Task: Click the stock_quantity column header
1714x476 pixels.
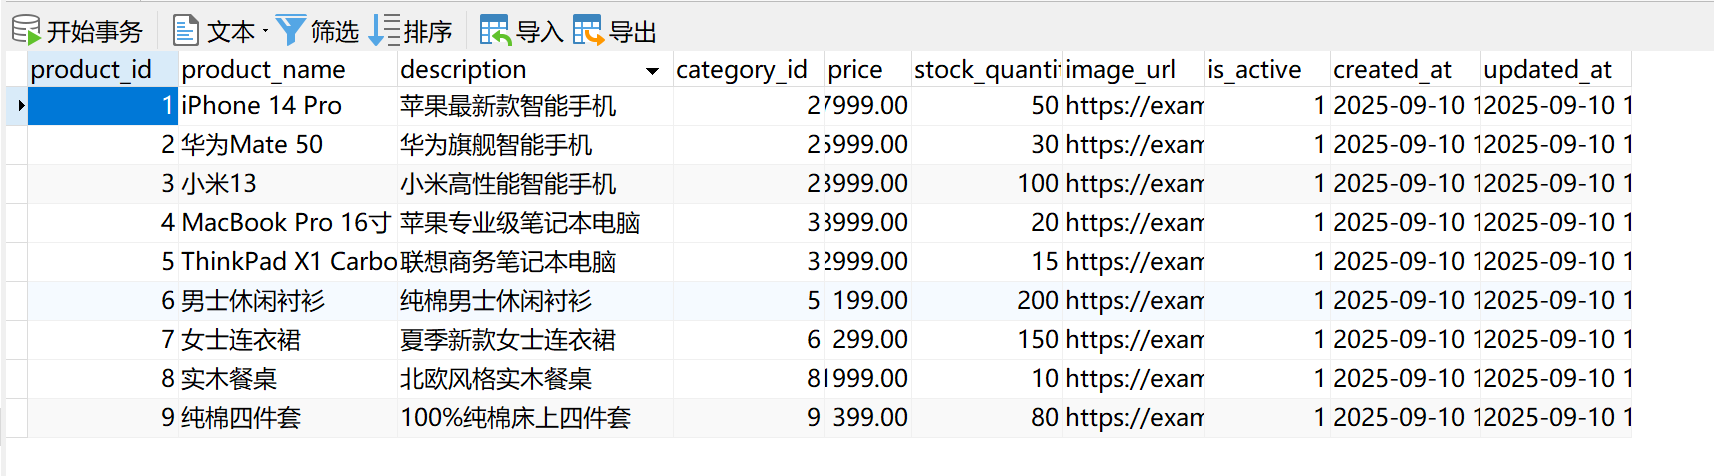Action: [x=986, y=69]
